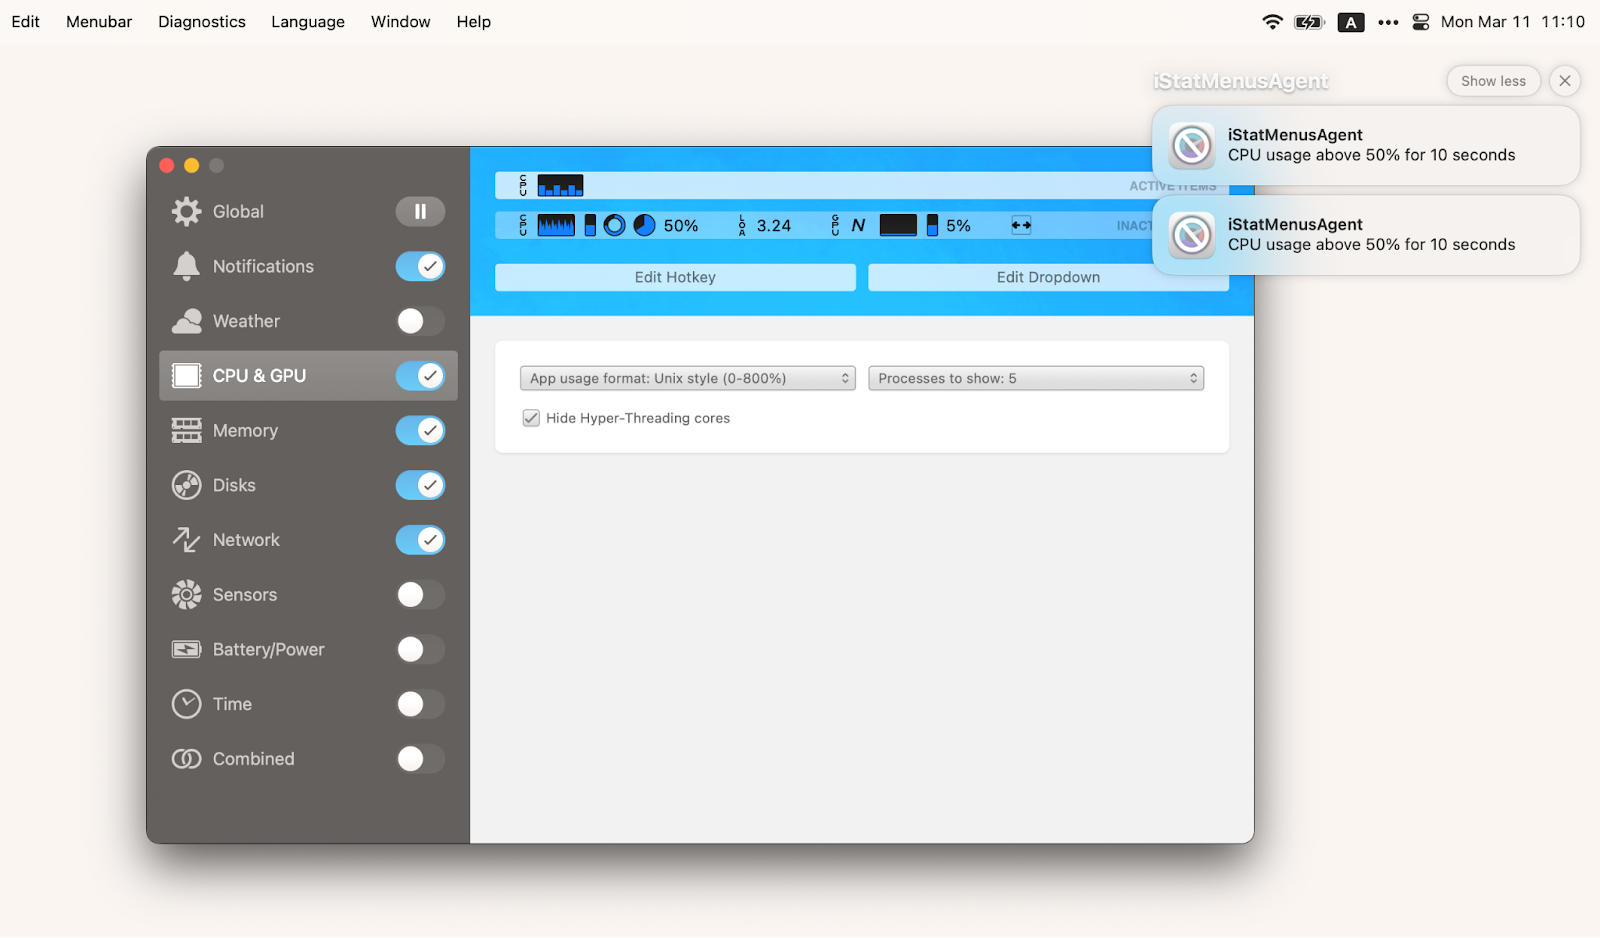The height and width of the screenshot is (938, 1600).
Task: Click the Memory modules icon
Action: 186,430
